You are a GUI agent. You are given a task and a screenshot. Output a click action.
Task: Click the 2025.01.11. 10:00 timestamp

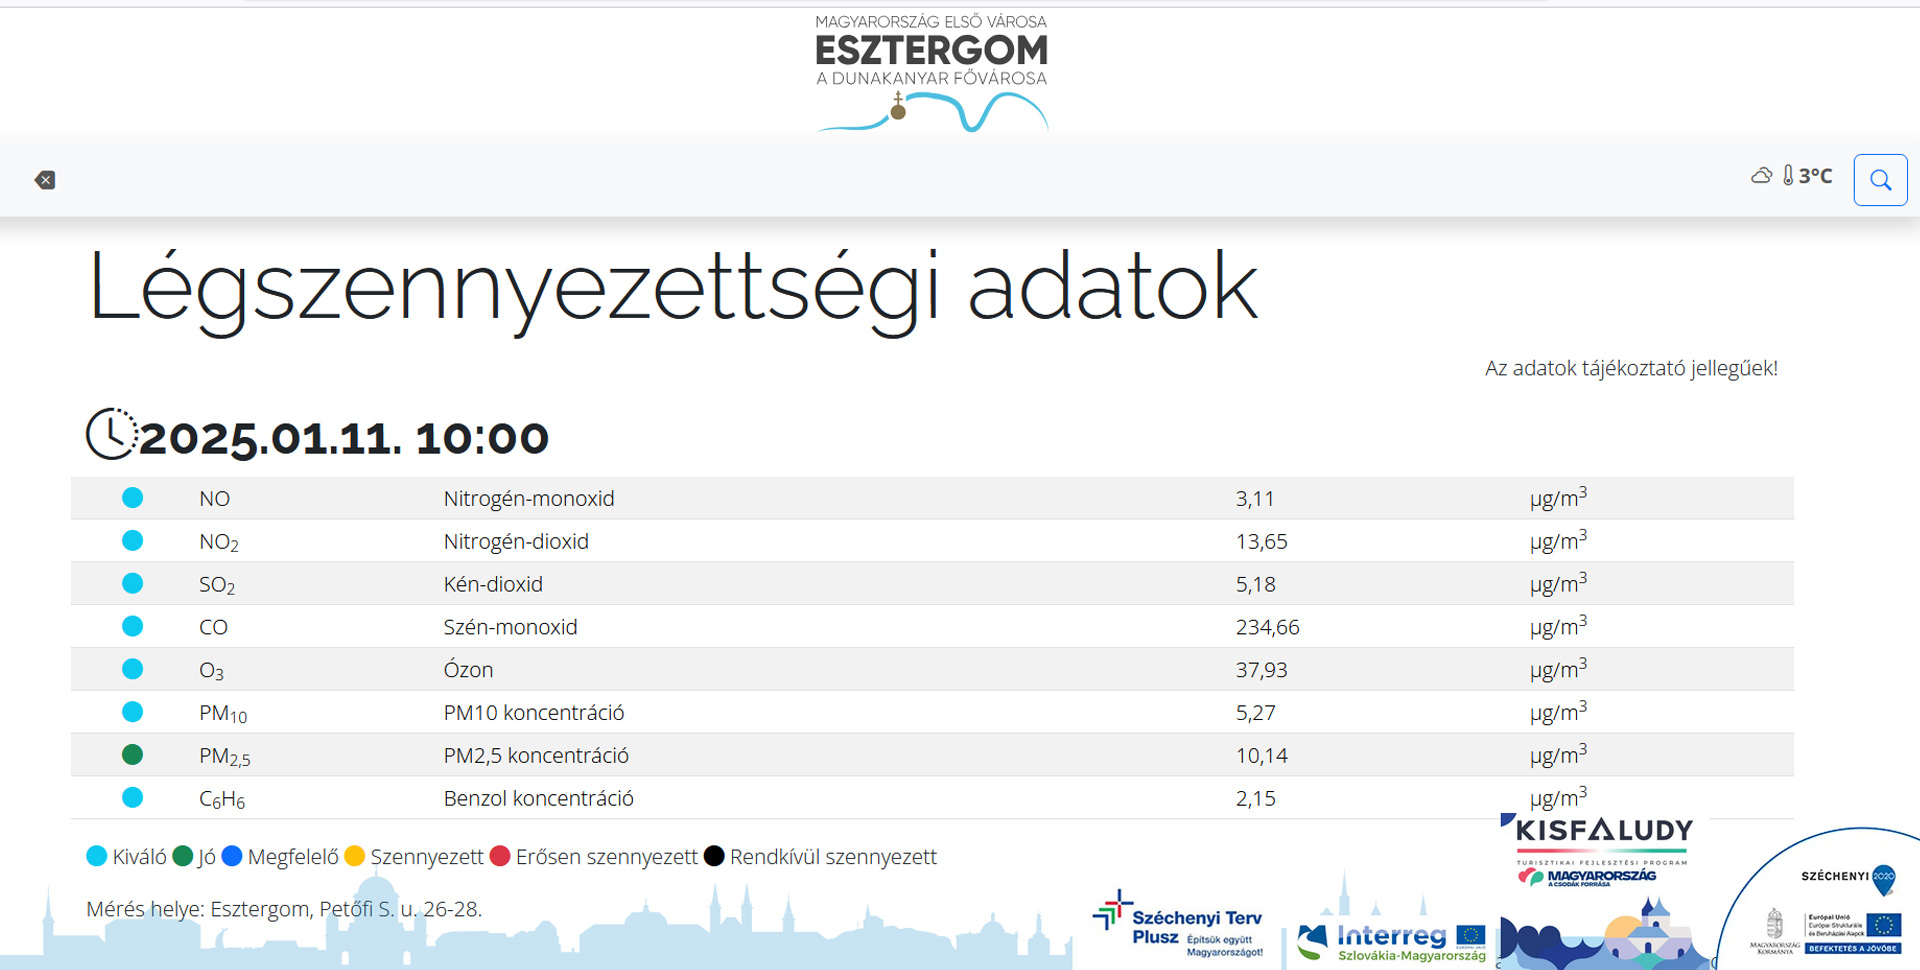coord(343,438)
